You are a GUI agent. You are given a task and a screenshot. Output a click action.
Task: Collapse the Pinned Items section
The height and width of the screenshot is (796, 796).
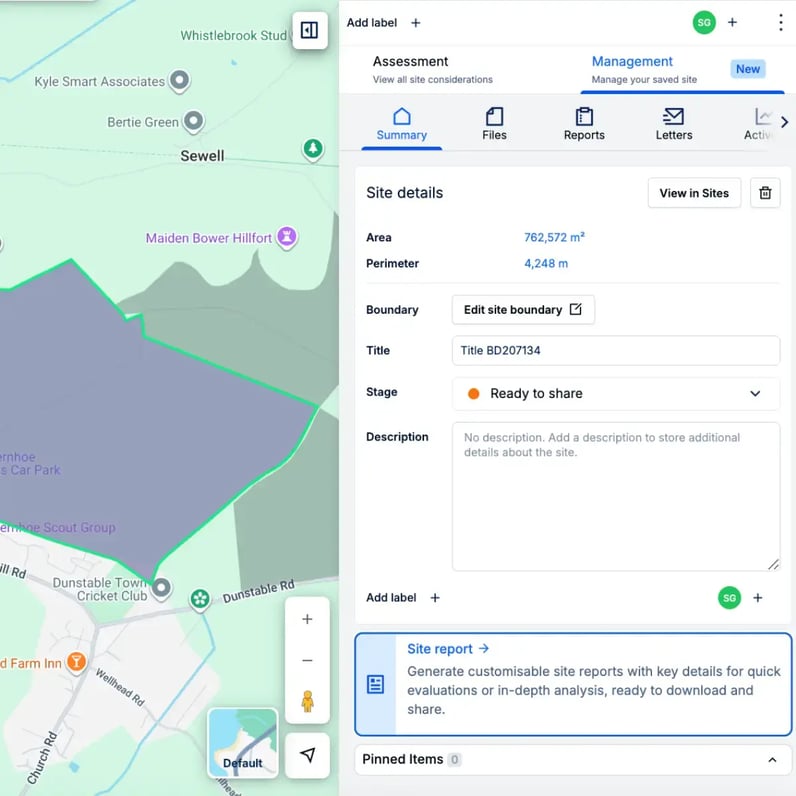(x=772, y=760)
